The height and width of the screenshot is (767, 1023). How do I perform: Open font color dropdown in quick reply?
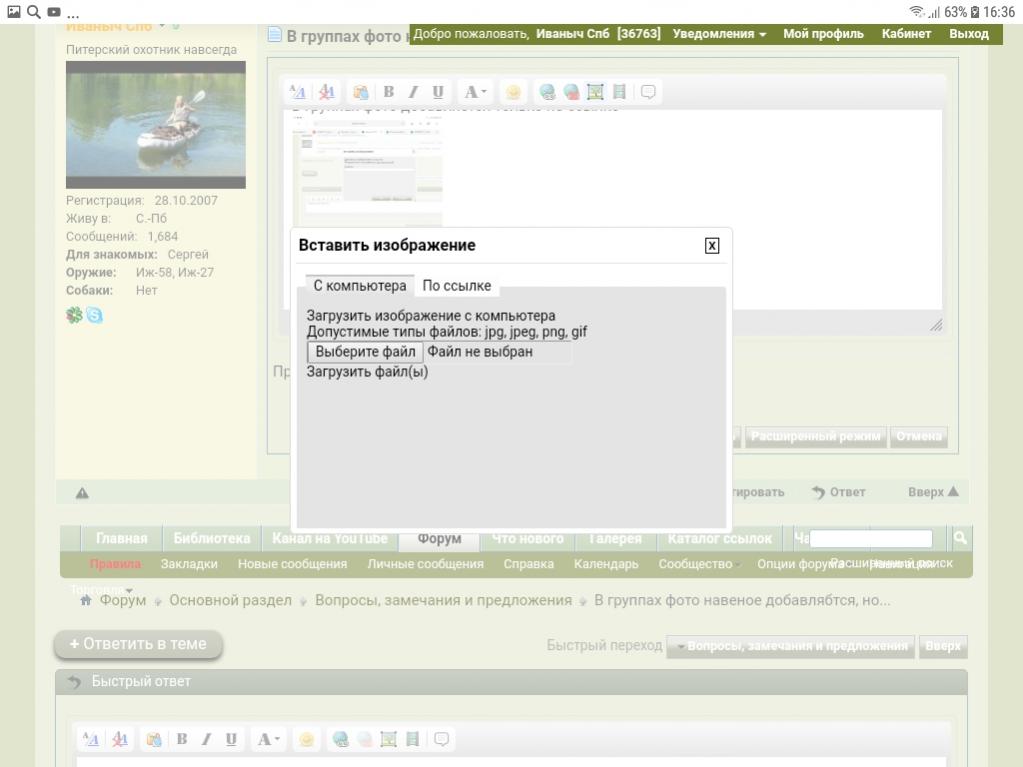(x=266, y=740)
